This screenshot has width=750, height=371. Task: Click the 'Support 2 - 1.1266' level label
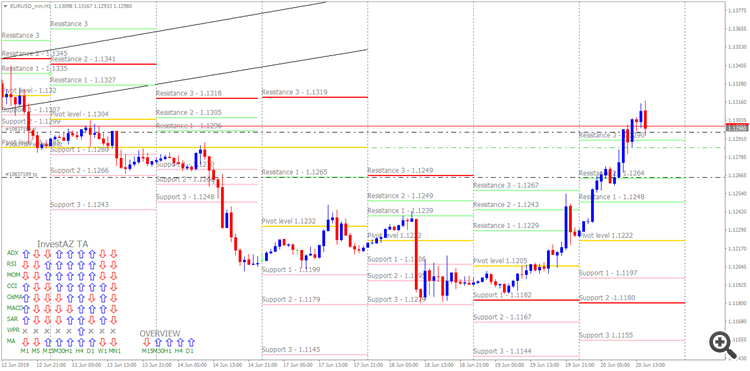click(x=79, y=170)
